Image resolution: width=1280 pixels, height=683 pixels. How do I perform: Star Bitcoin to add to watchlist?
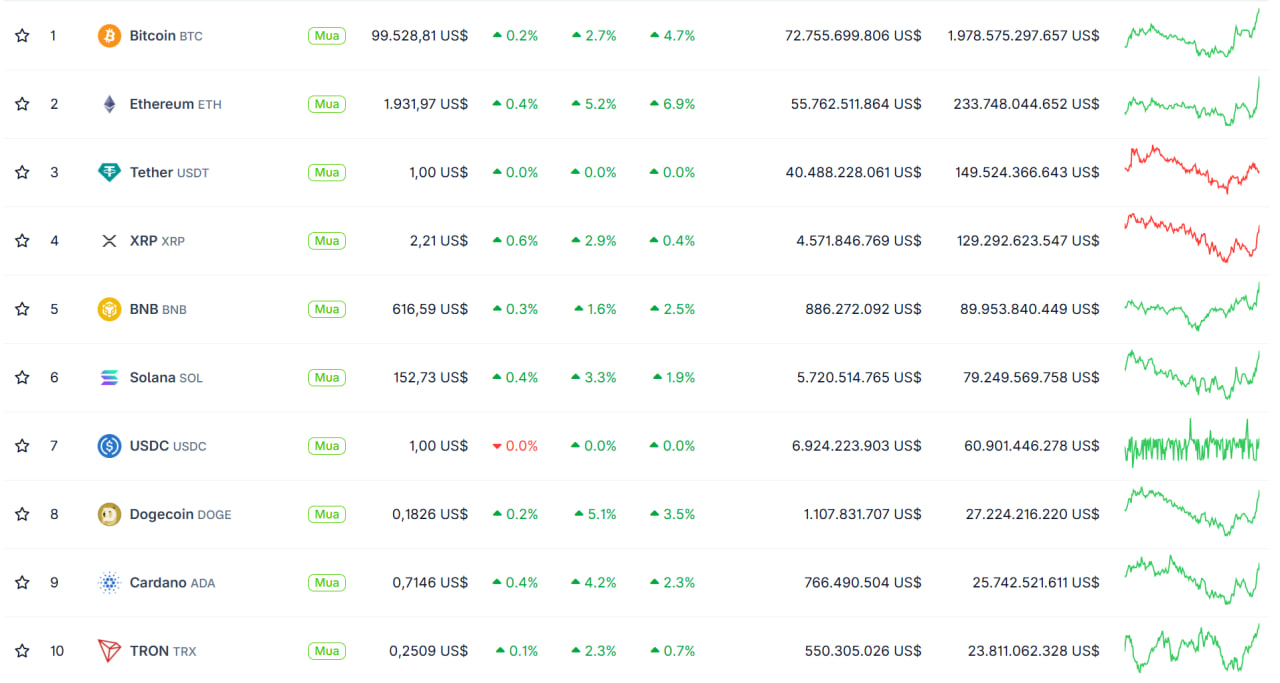click(x=22, y=36)
